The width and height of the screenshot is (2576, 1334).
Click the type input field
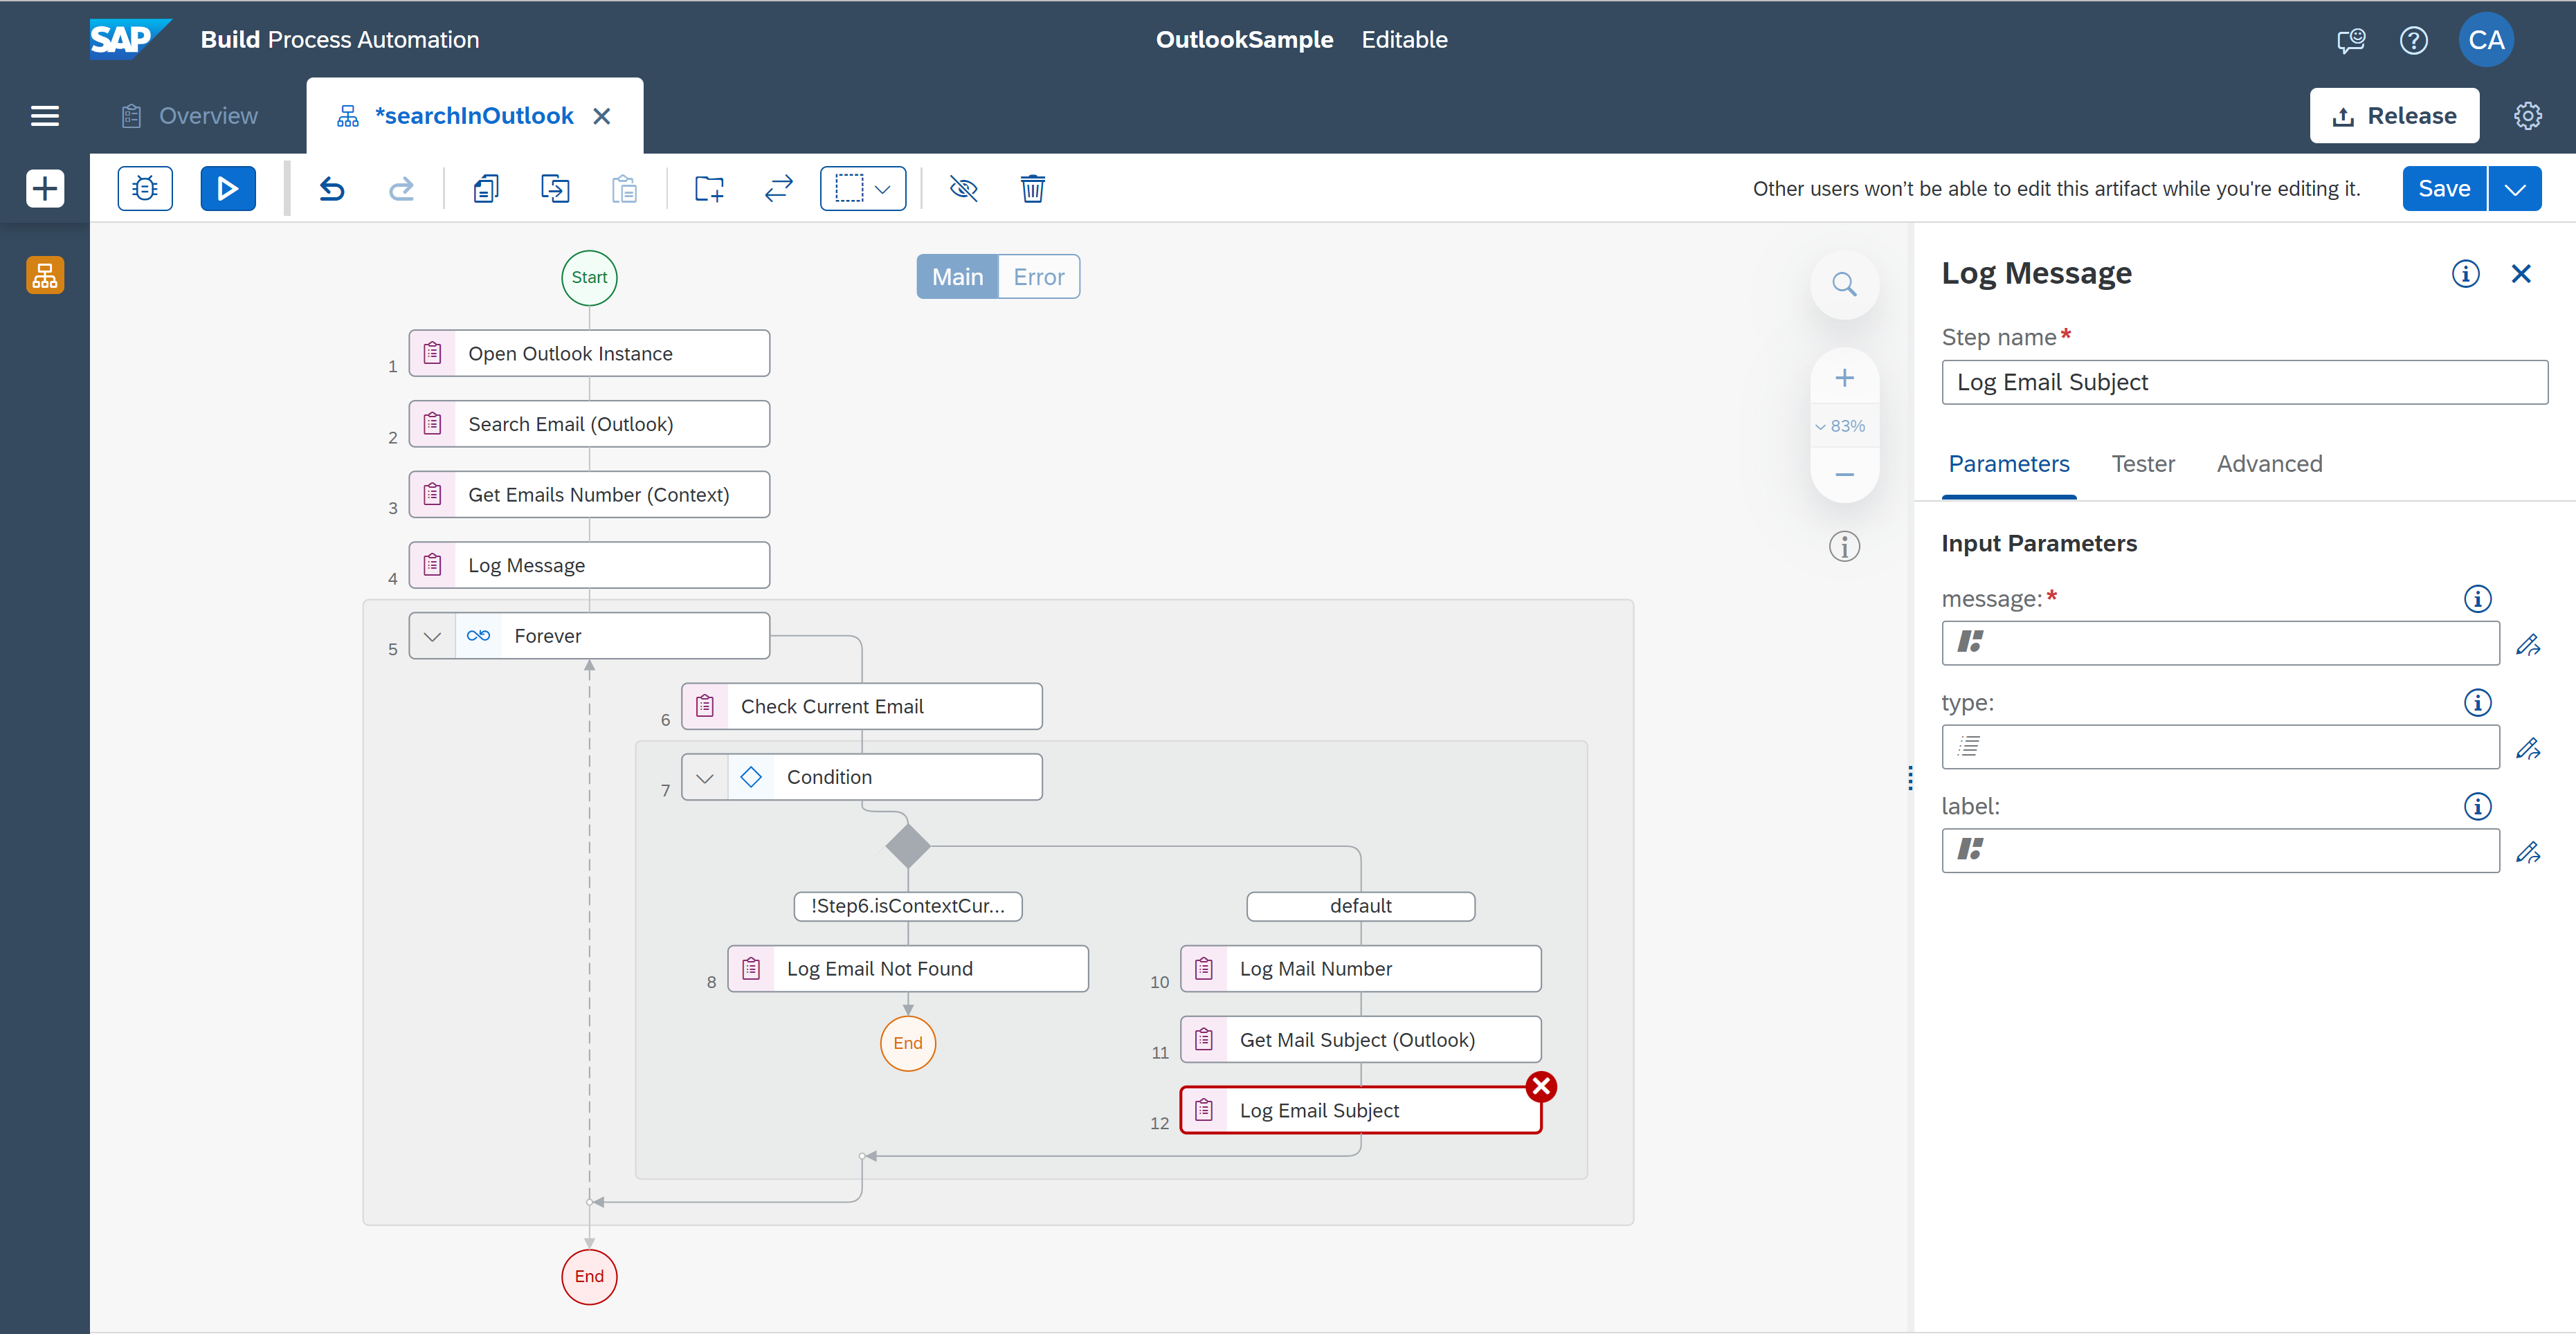tap(2221, 747)
